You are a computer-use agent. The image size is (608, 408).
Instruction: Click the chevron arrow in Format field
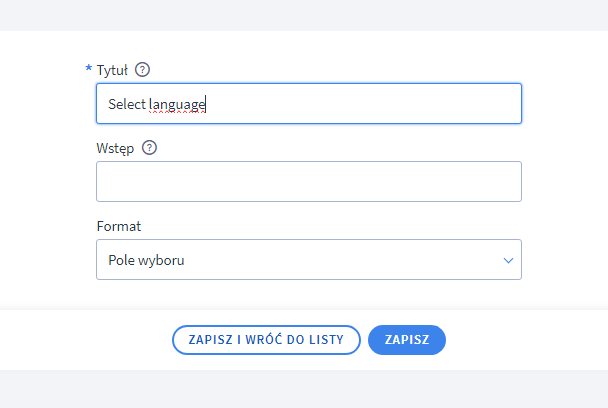click(x=508, y=260)
